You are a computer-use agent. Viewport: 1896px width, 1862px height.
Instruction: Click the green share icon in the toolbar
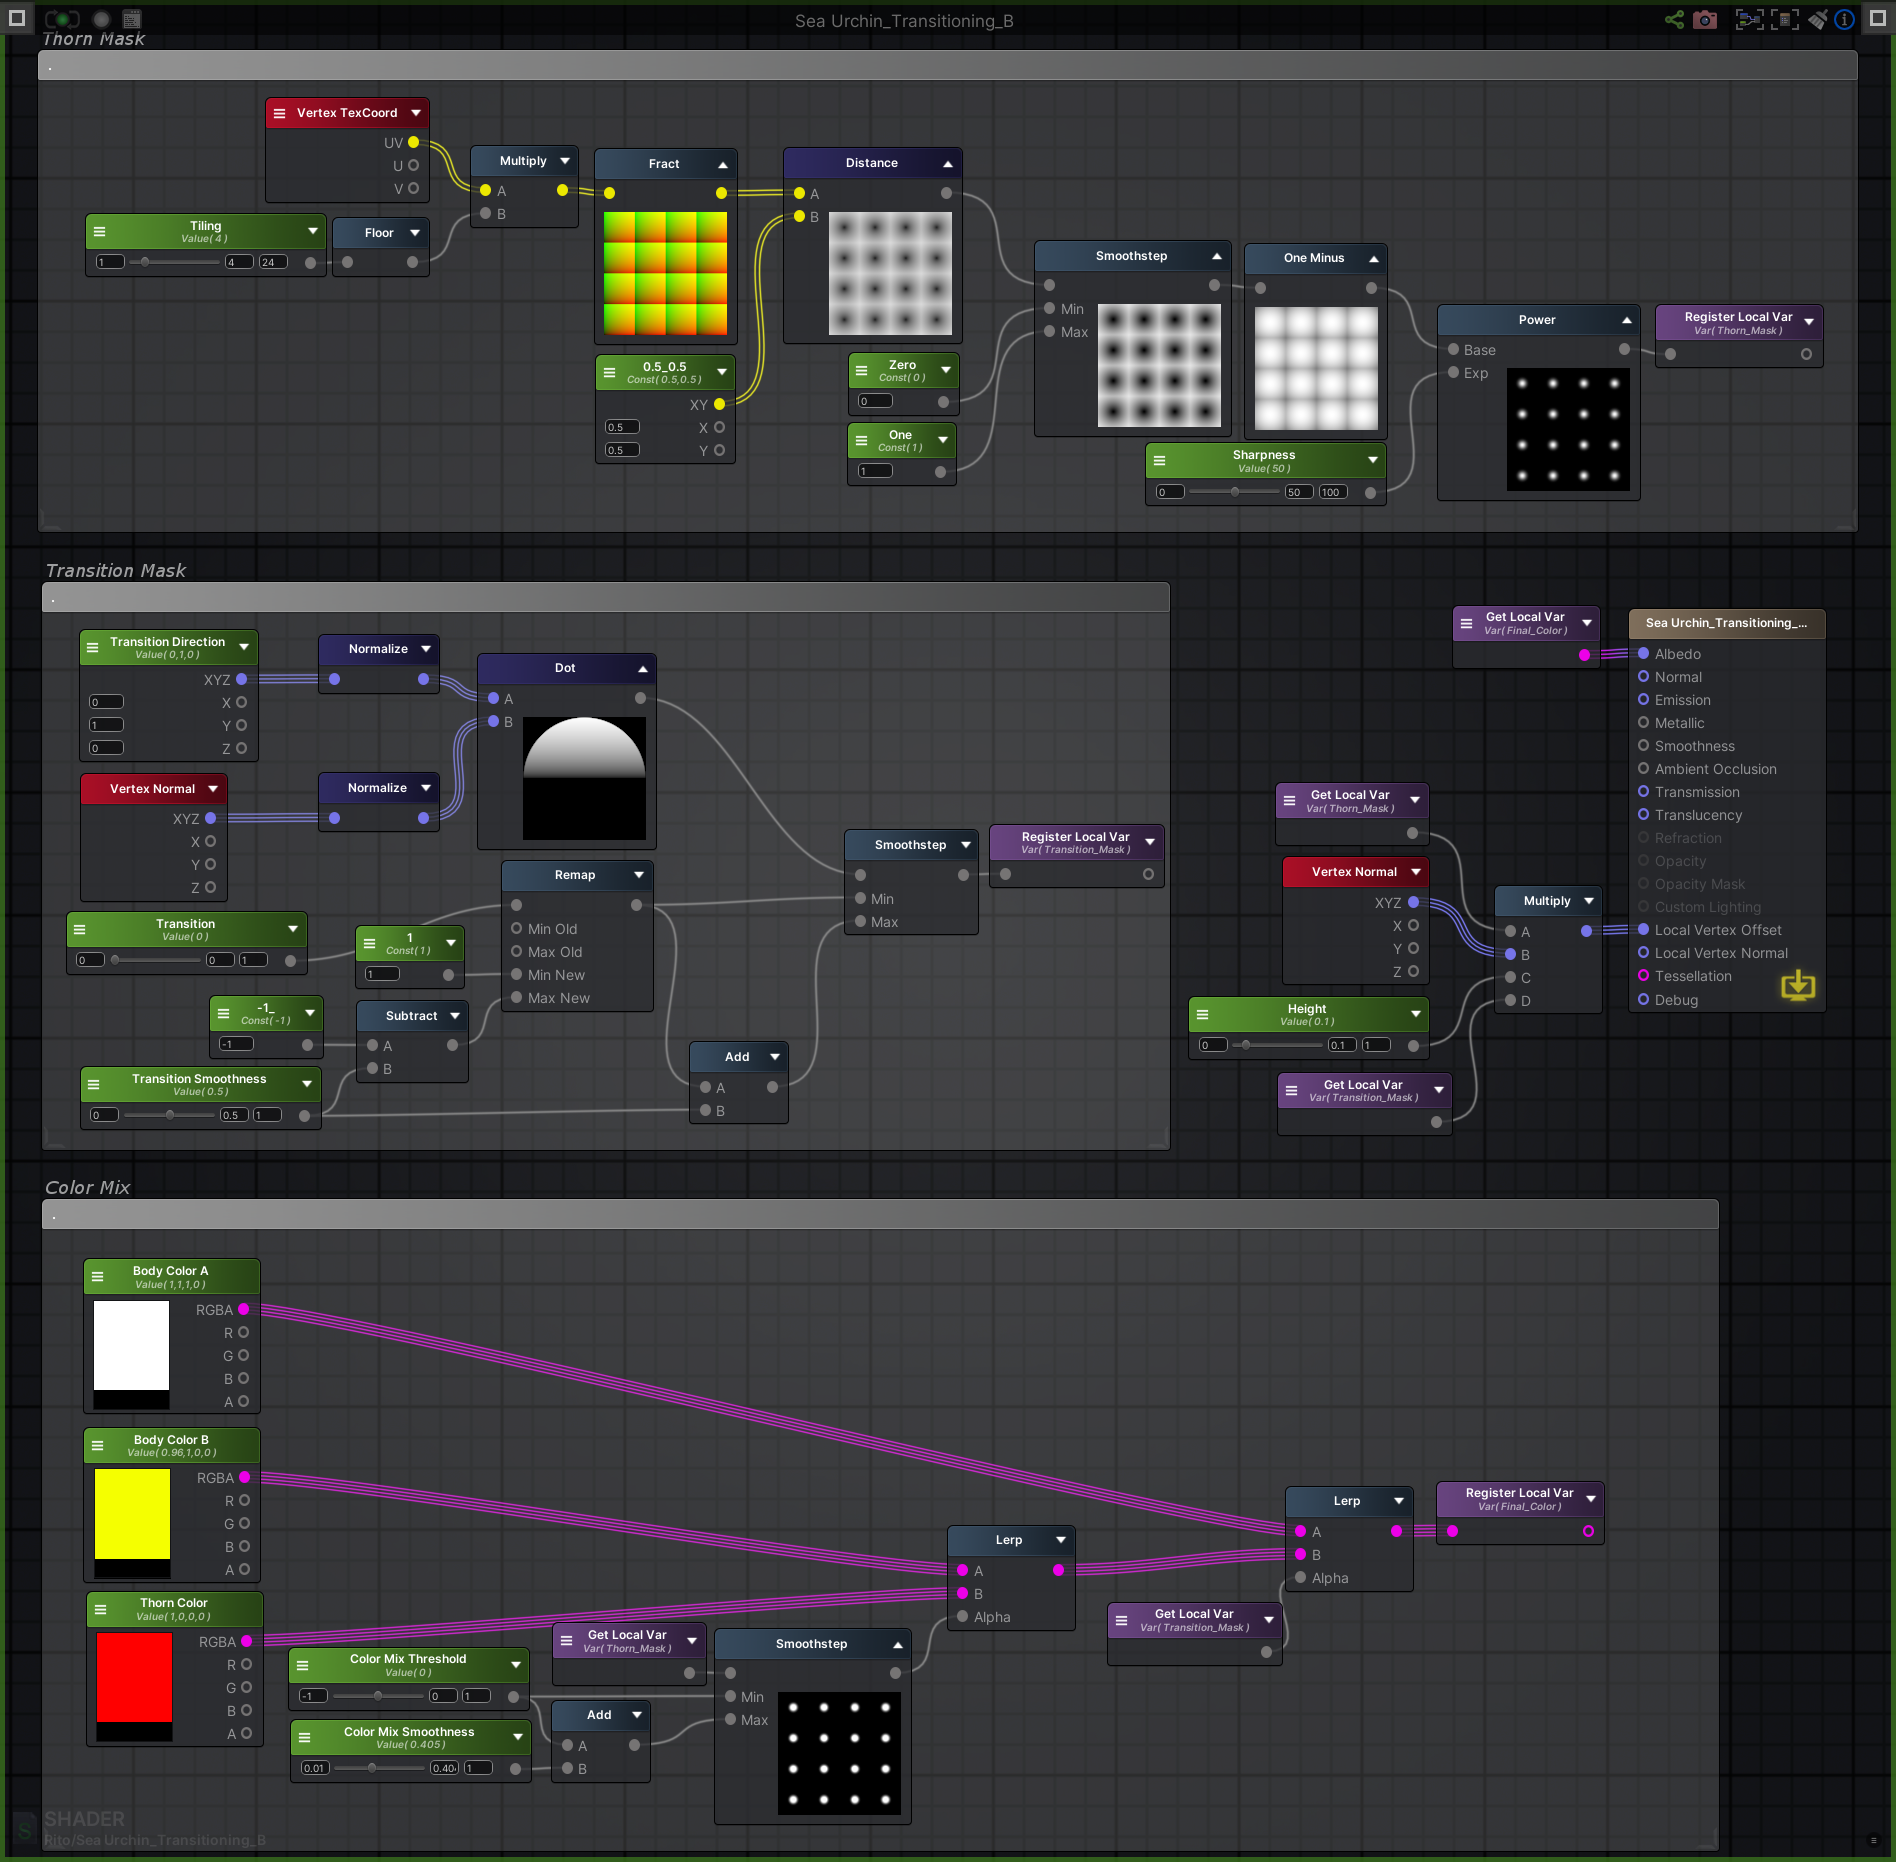[1675, 19]
